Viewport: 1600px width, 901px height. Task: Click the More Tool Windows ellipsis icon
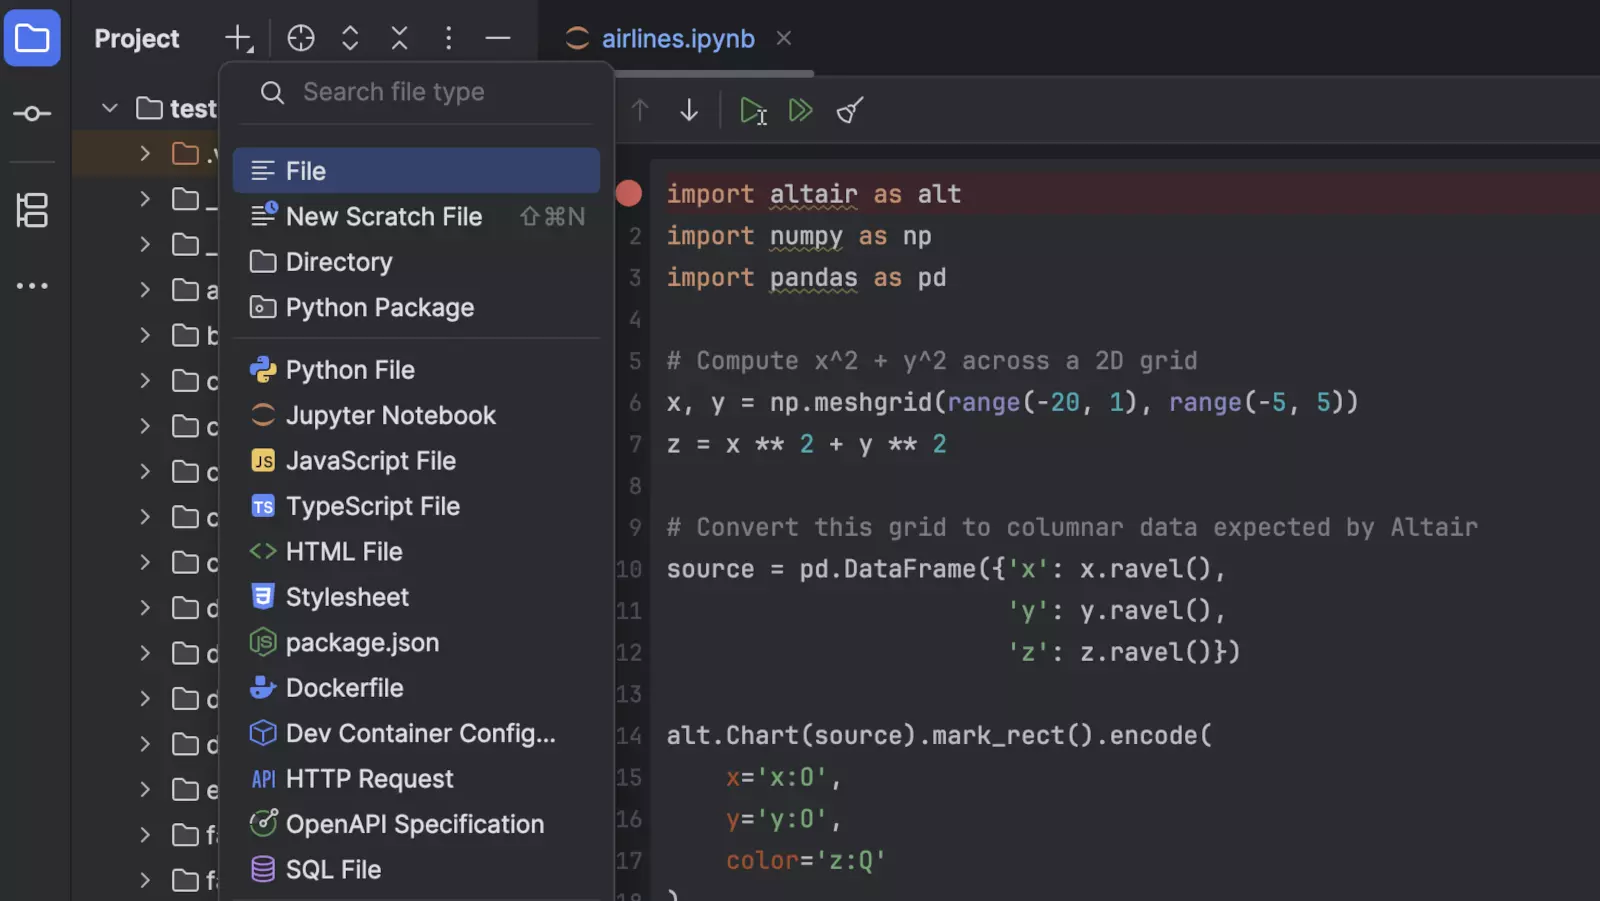point(32,286)
